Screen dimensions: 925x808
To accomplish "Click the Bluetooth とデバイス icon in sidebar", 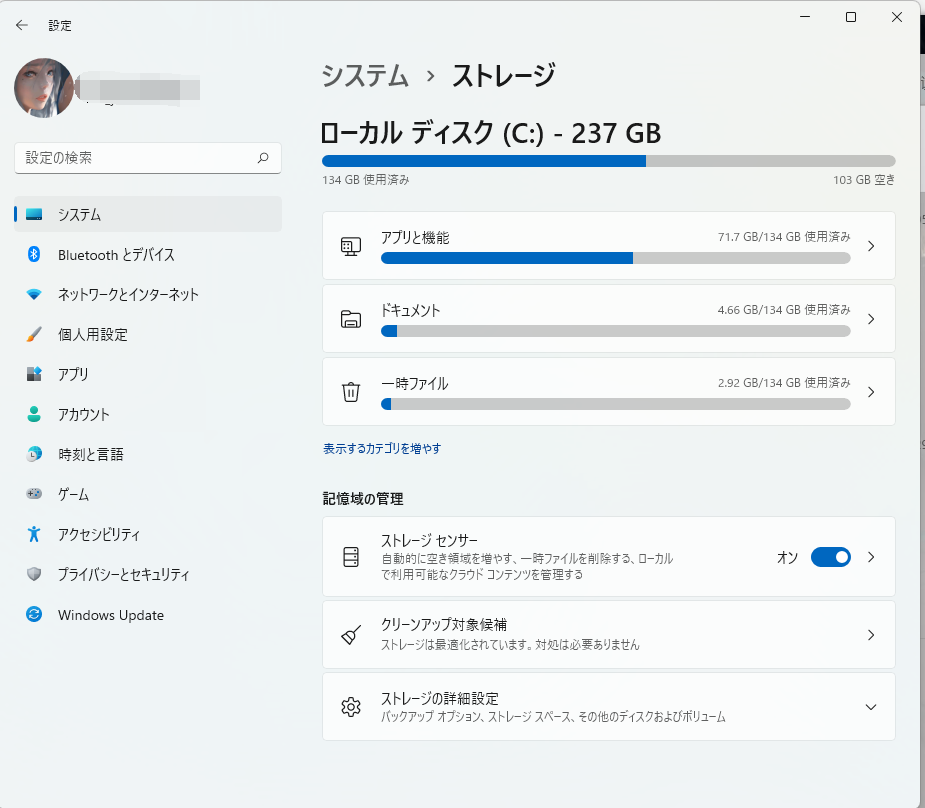I will pyautogui.click(x=34, y=255).
